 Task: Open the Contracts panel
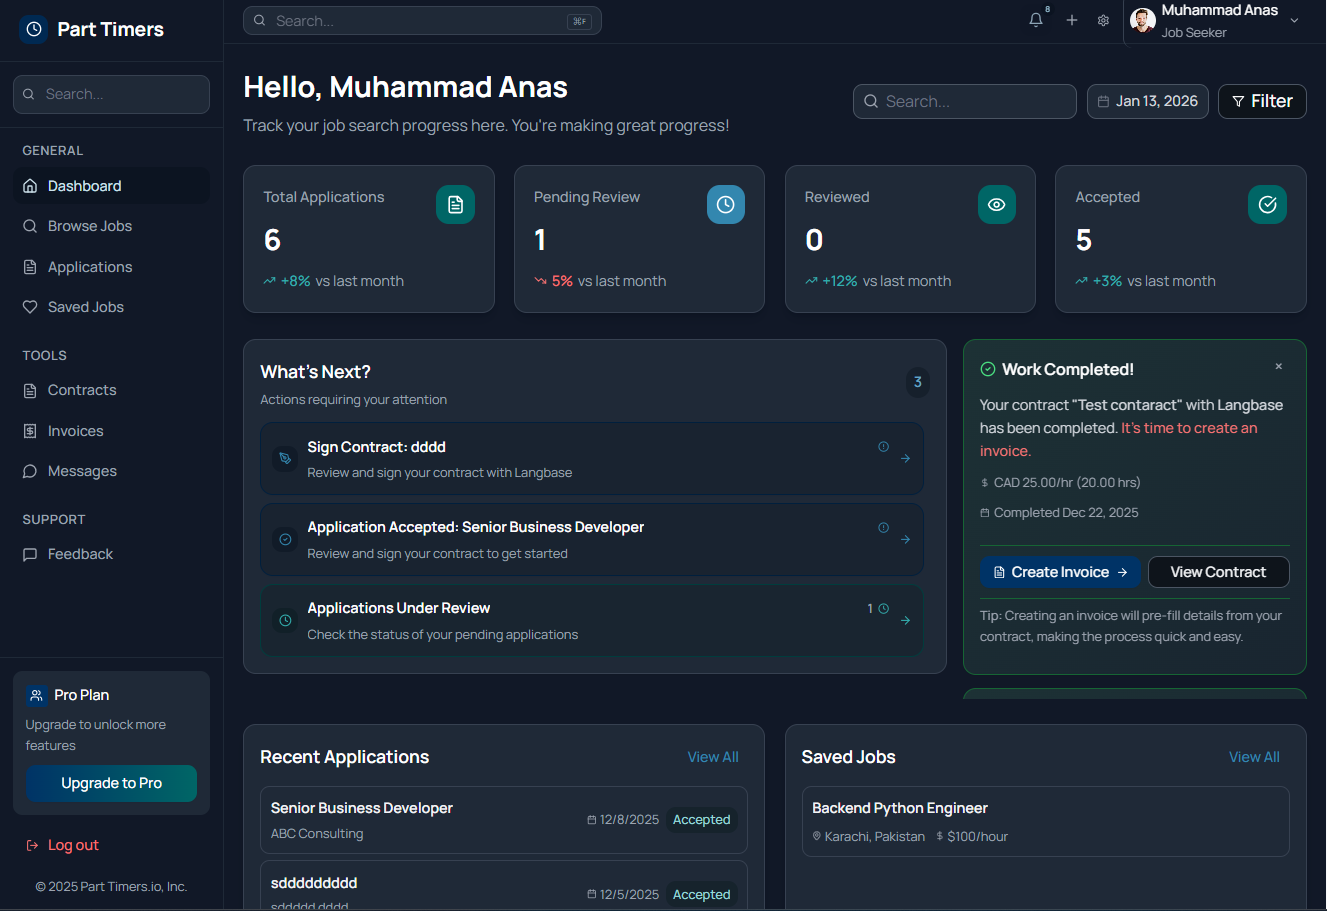click(x=82, y=390)
